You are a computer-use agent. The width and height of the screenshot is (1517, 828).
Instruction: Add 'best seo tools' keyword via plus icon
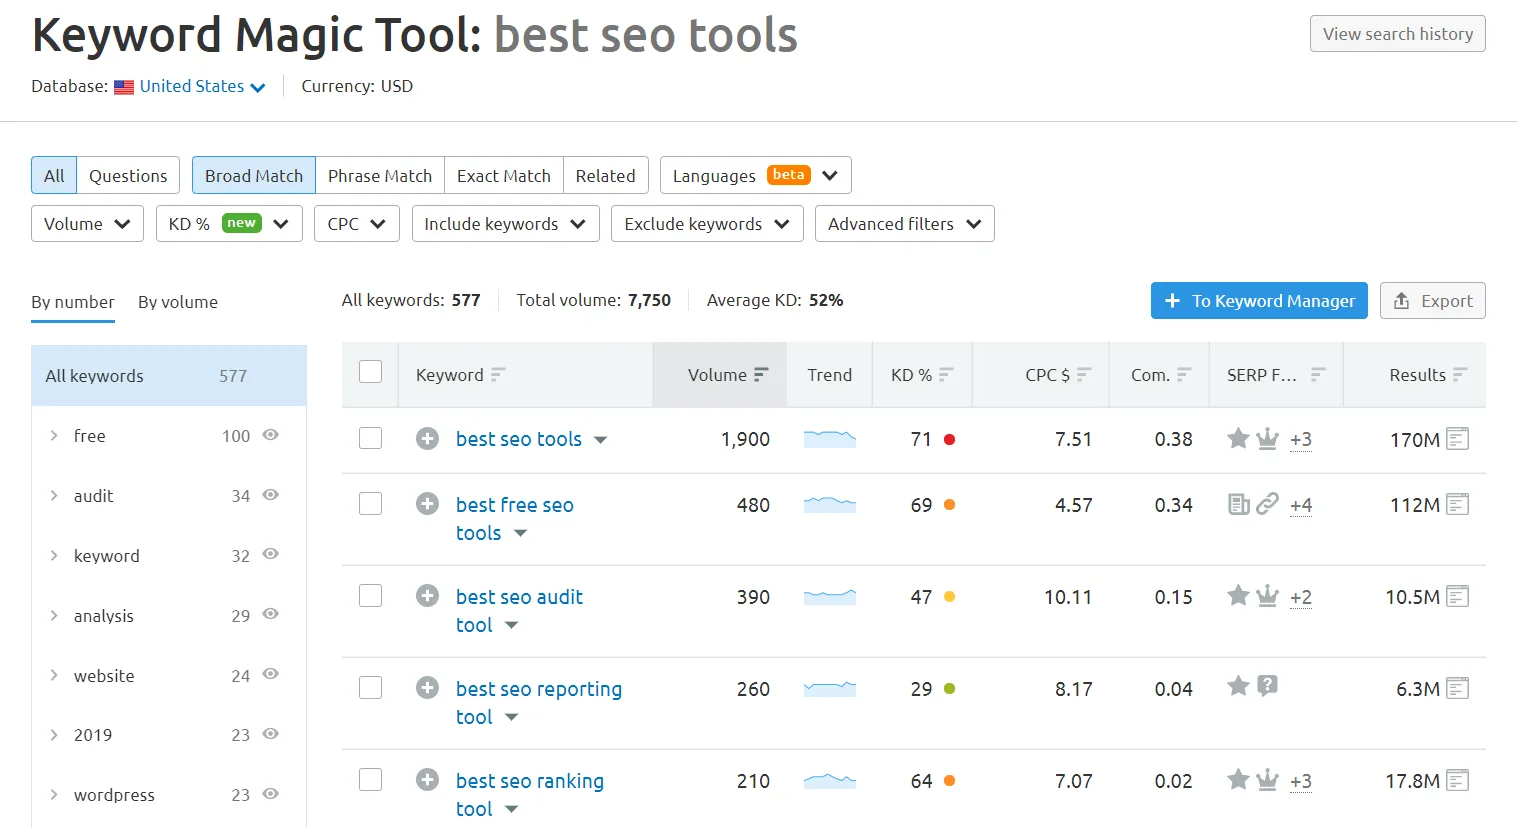(427, 439)
